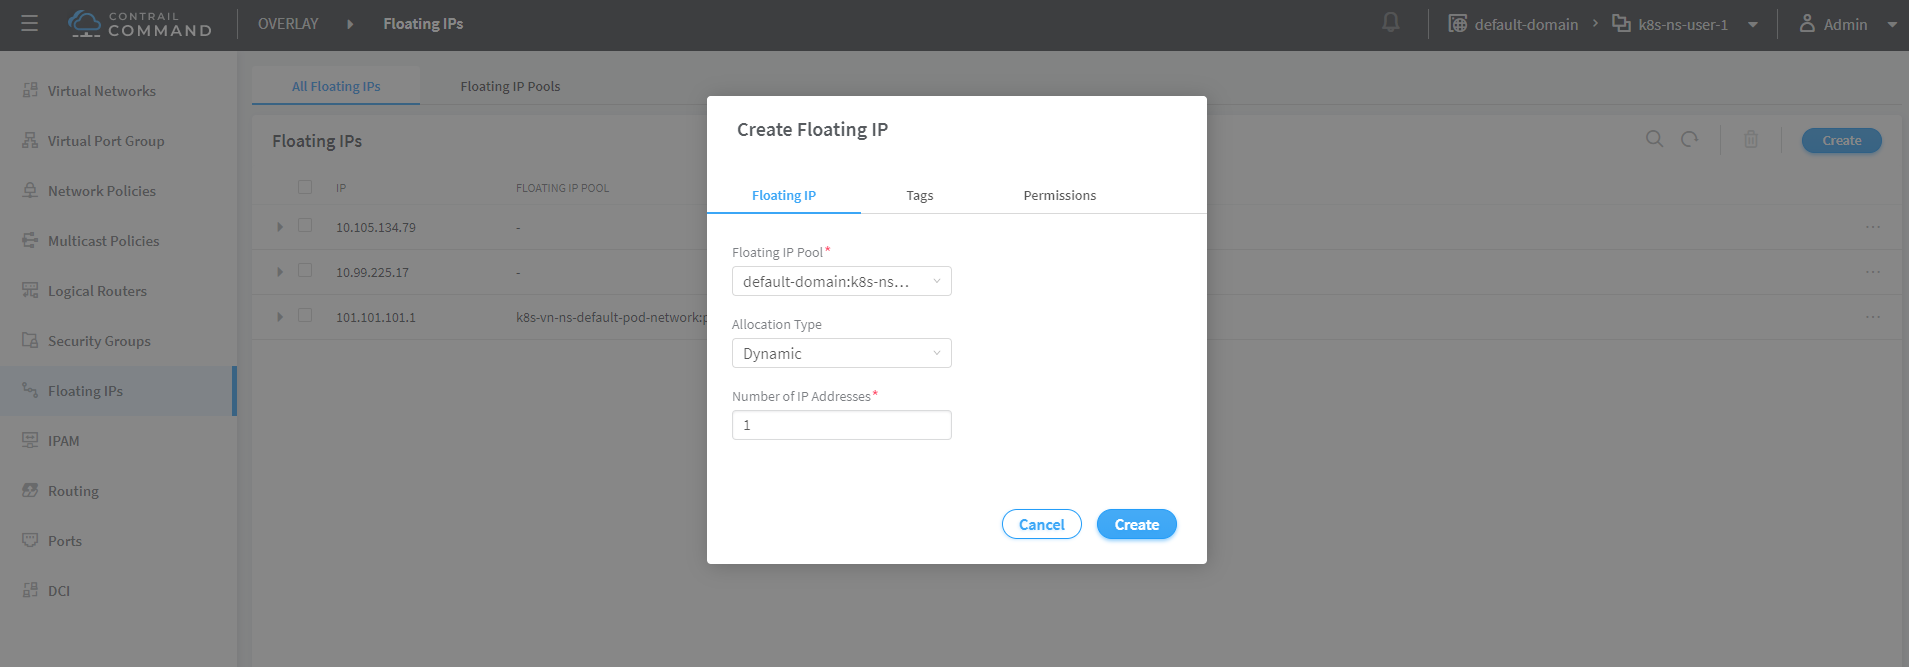Screen dimensions: 1909x667
Task: Open the Floating IP Pool dropdown
Action: coord(842,281)
